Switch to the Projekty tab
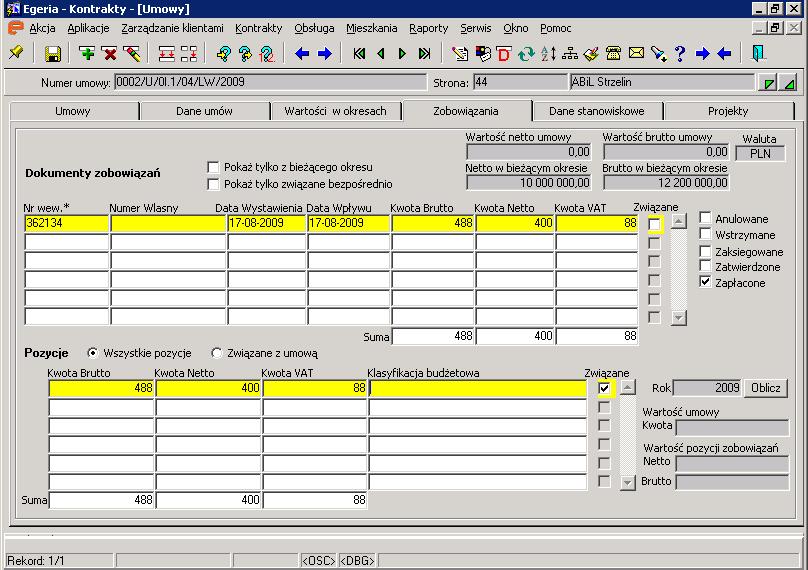Screen dimensions: 808x570 pyautogui.click(x=728, y=111)
